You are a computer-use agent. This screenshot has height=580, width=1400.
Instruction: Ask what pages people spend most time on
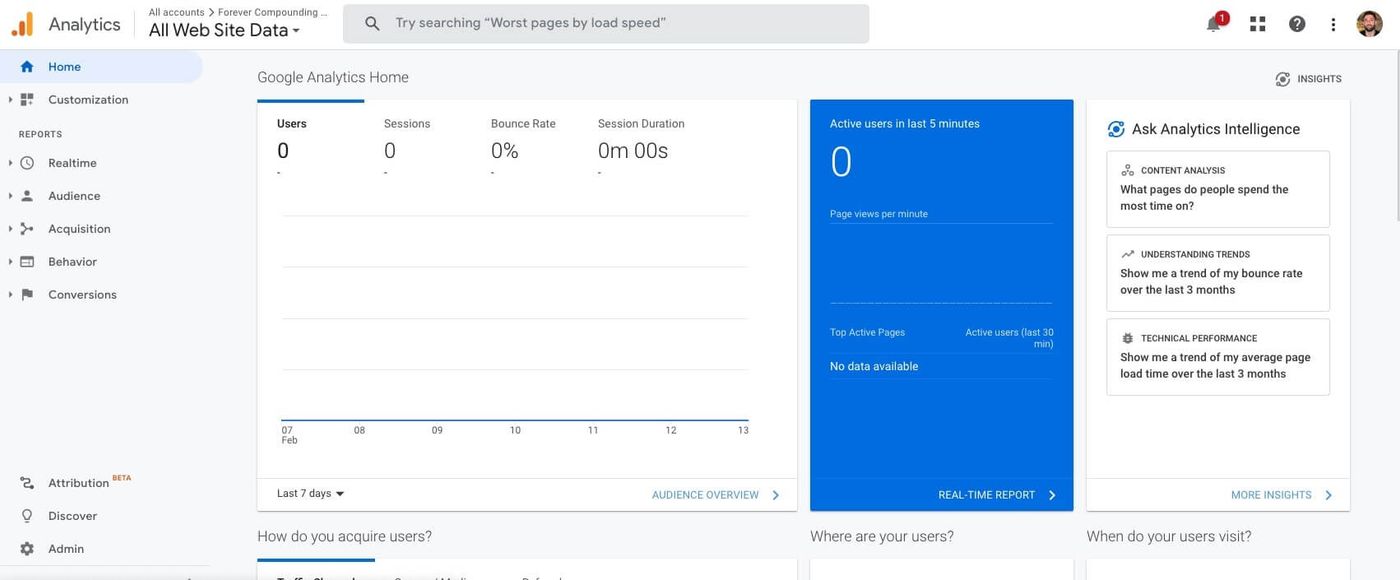click(1218, 190)
